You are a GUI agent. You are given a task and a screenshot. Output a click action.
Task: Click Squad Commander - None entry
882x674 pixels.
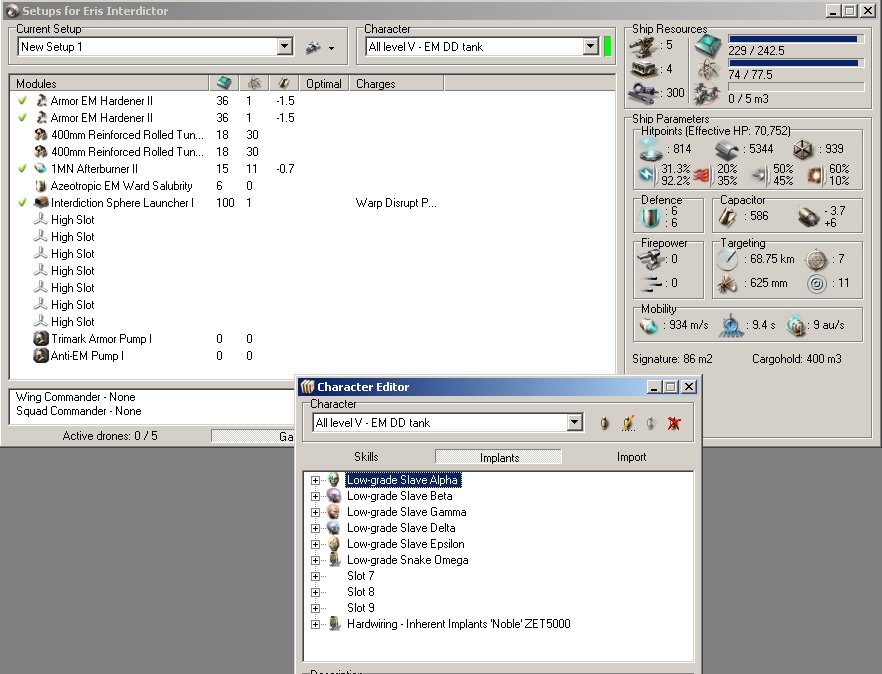pyautogui.click(x=78, y=411)
